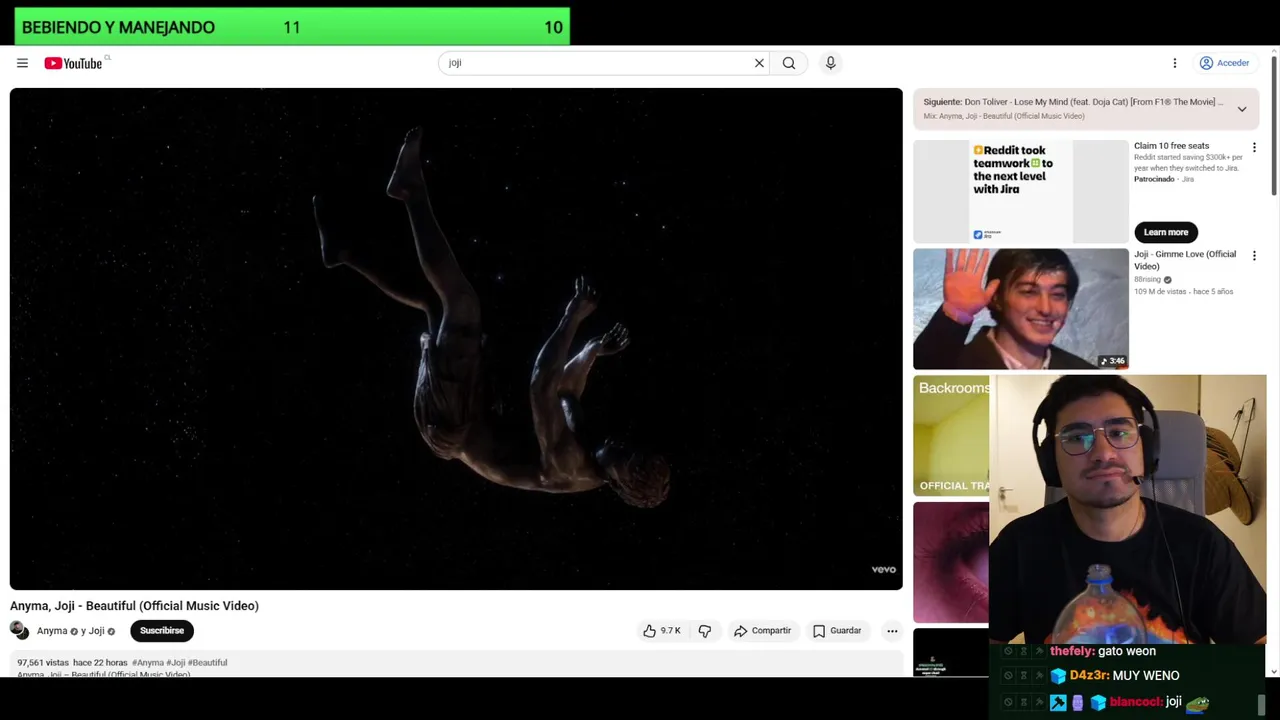Open the YouTube hamburger guide menu
Screen dimensions: 1280x720
pos(22,63)
